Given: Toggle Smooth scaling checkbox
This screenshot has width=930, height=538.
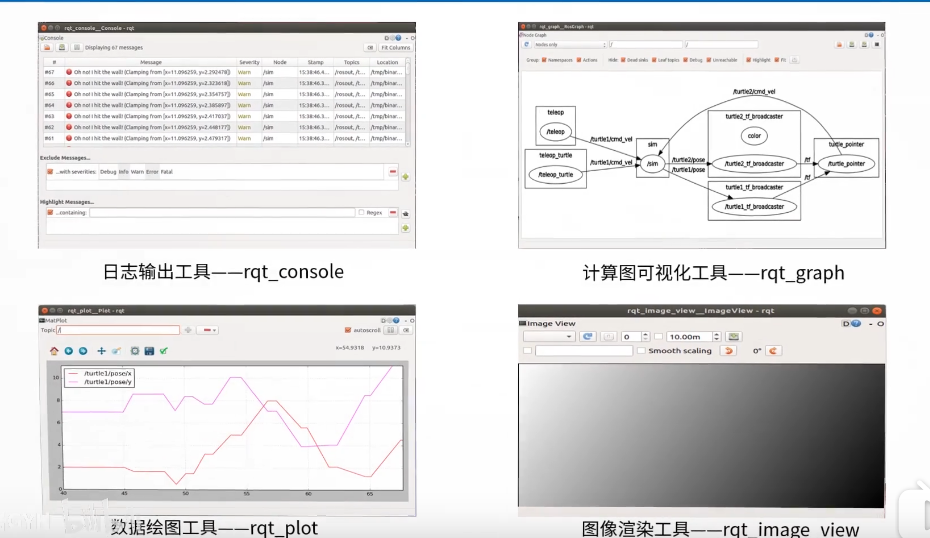Looking at the screenshot, I should pyautogui.click(x=641, y=351).
